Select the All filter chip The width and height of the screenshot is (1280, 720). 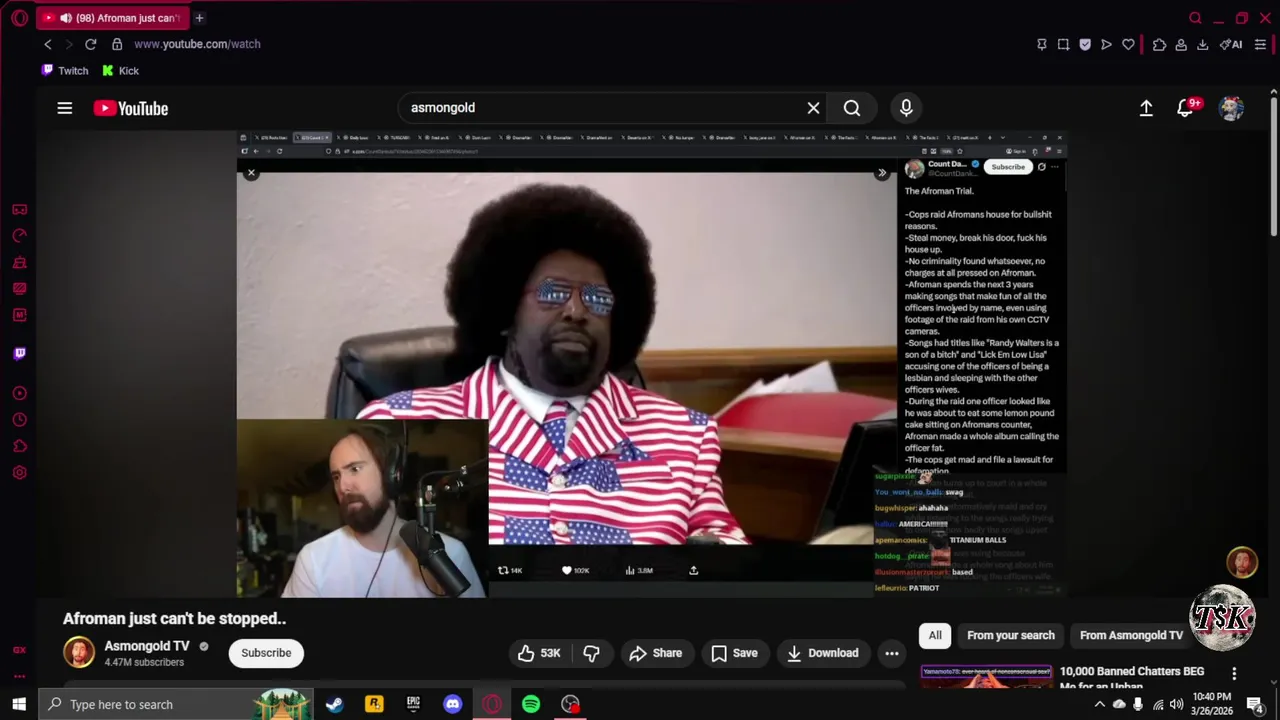(x=935, y=635)
